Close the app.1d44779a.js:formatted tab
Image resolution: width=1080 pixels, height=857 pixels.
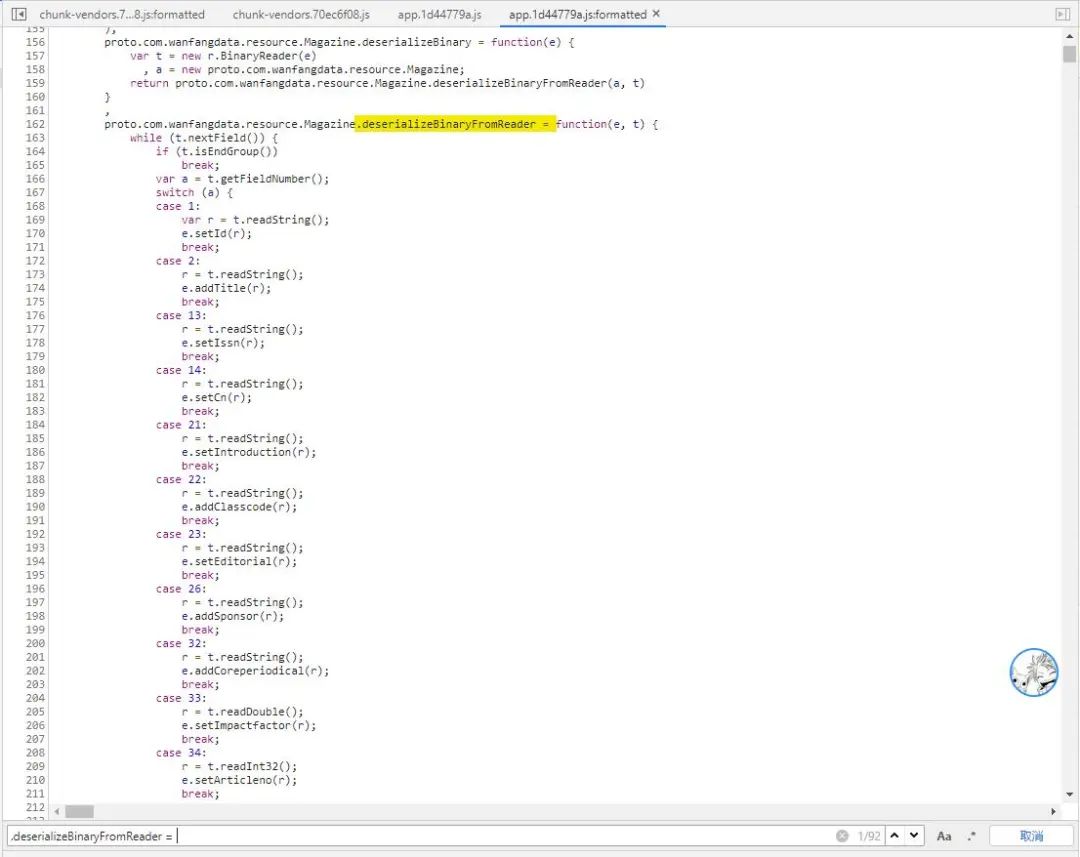656,14
